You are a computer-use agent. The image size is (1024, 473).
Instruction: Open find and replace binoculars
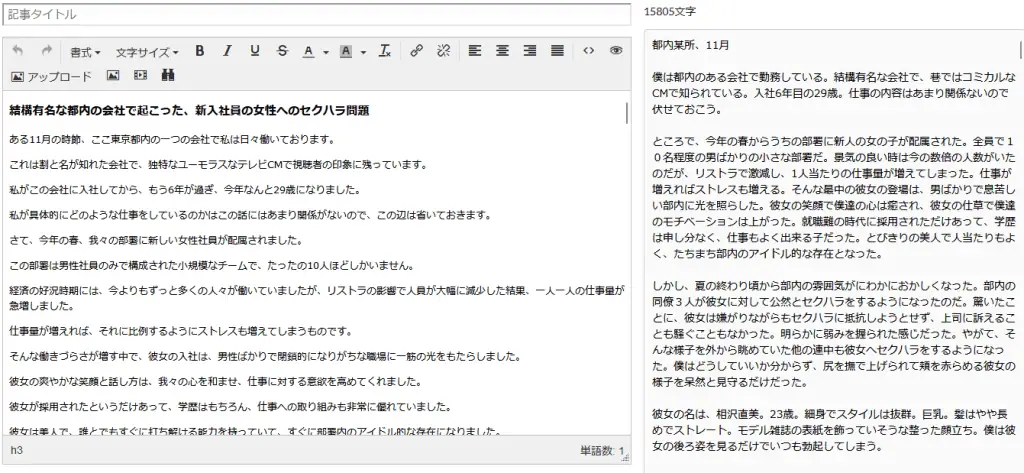coord(168,76)
